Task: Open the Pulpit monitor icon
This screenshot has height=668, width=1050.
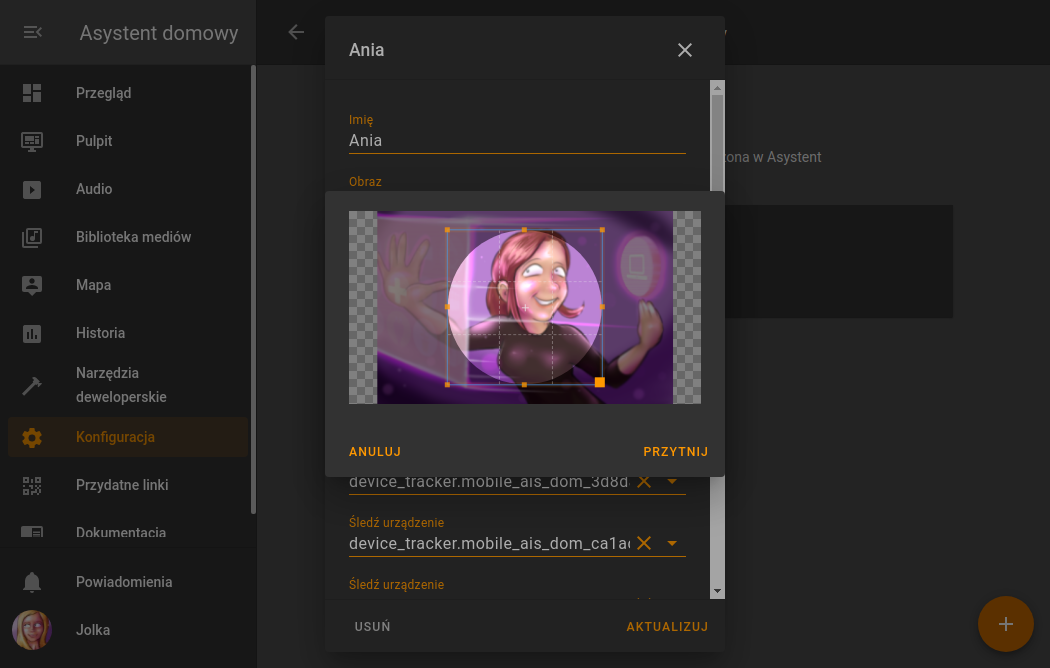Action: click(31, 141)
